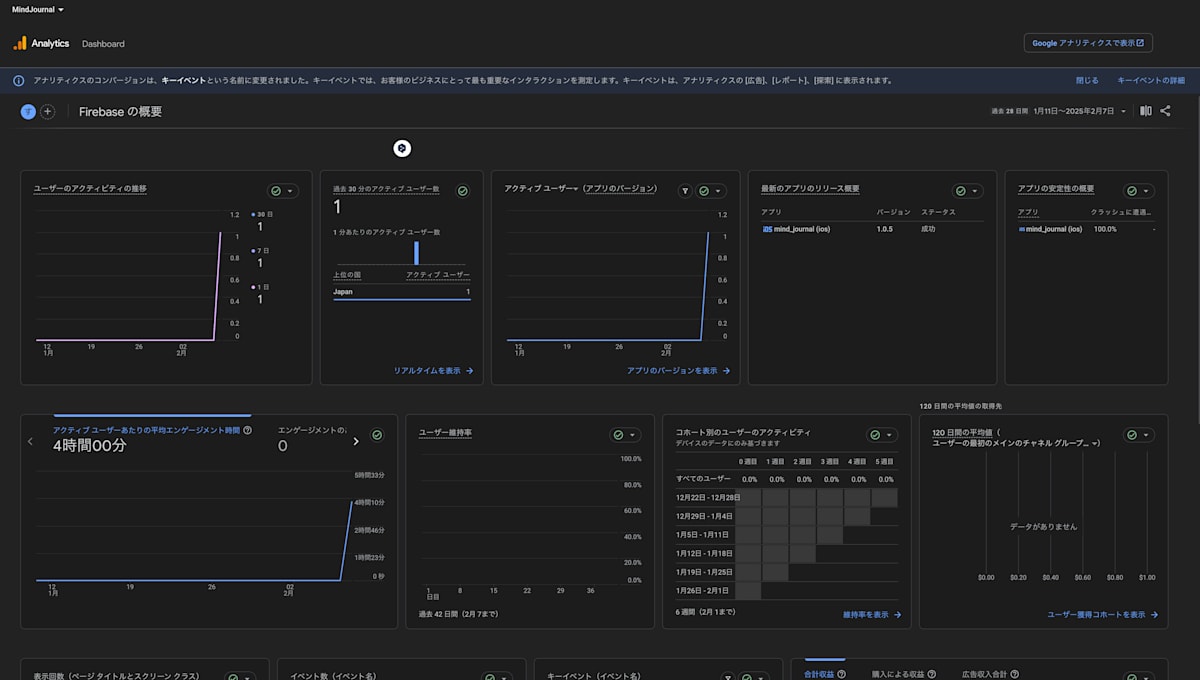Click the 1月26日 - 2月1日 cohort row
This screenshot has width=1200, height=680.
point(786,590)
